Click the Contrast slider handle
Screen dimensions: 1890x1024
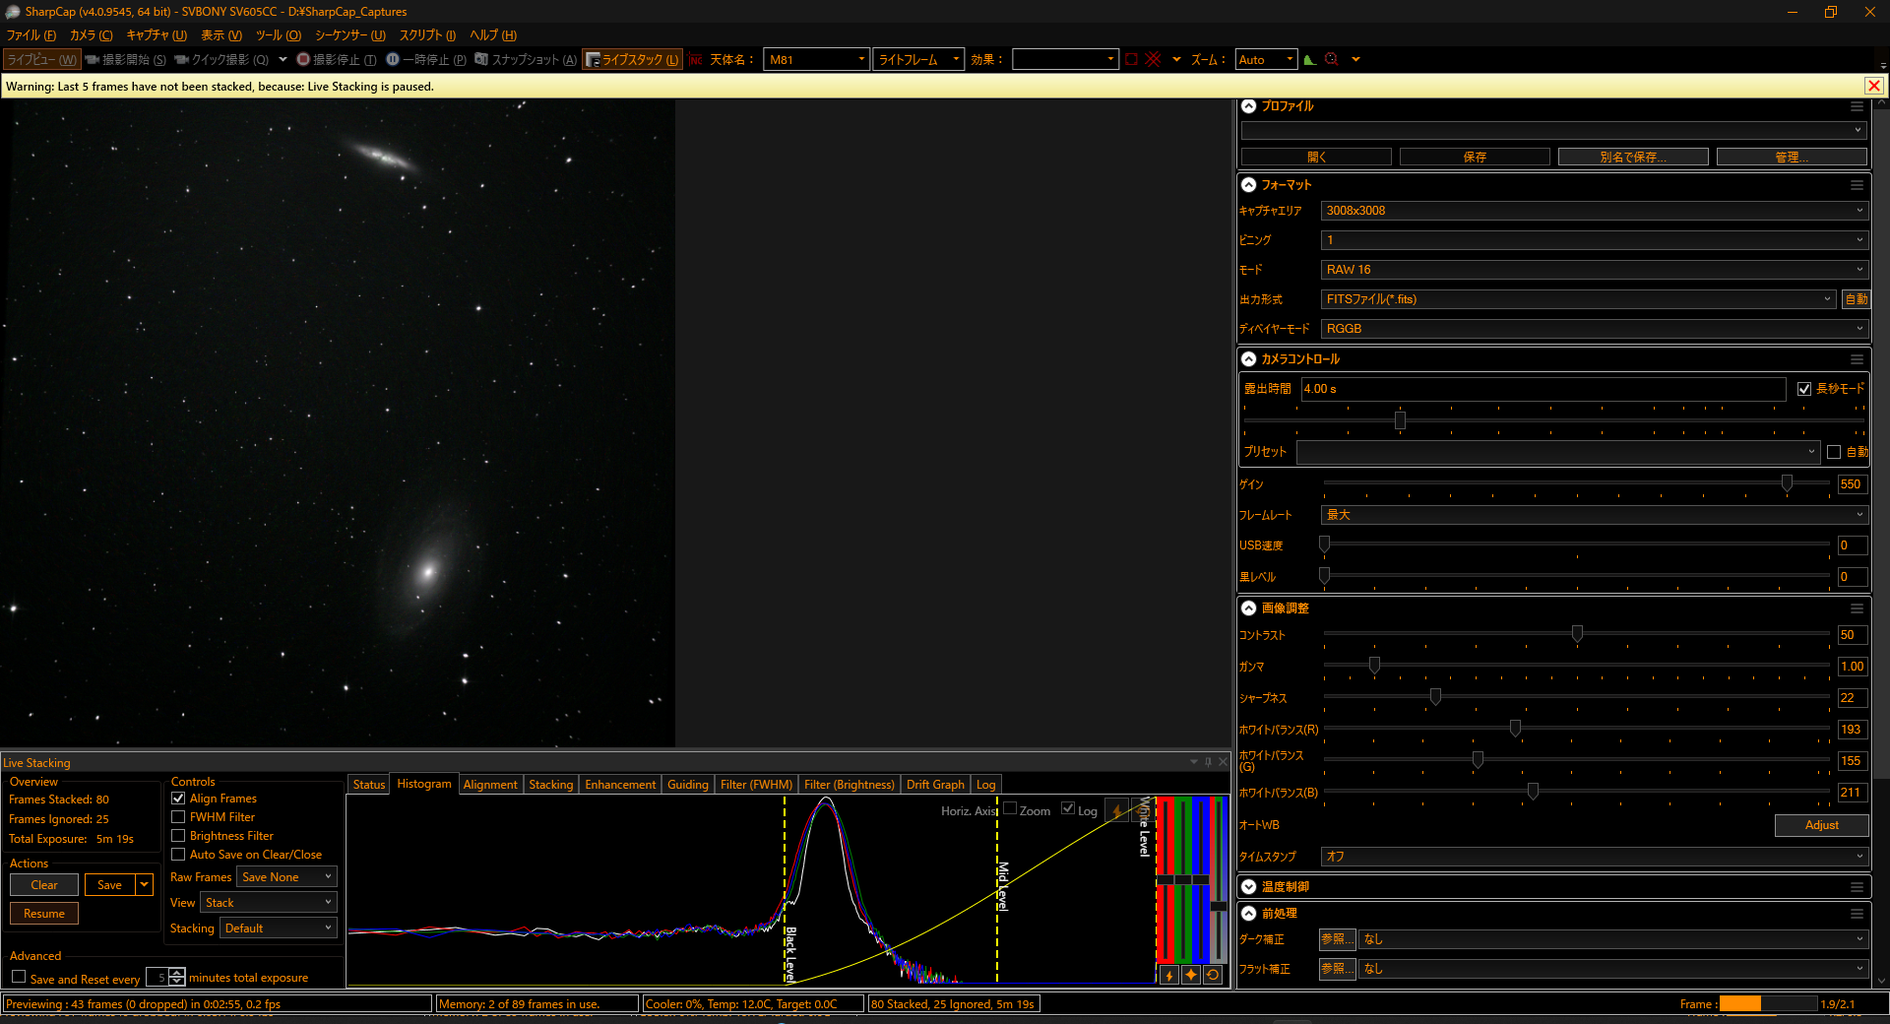[1577, 634]
